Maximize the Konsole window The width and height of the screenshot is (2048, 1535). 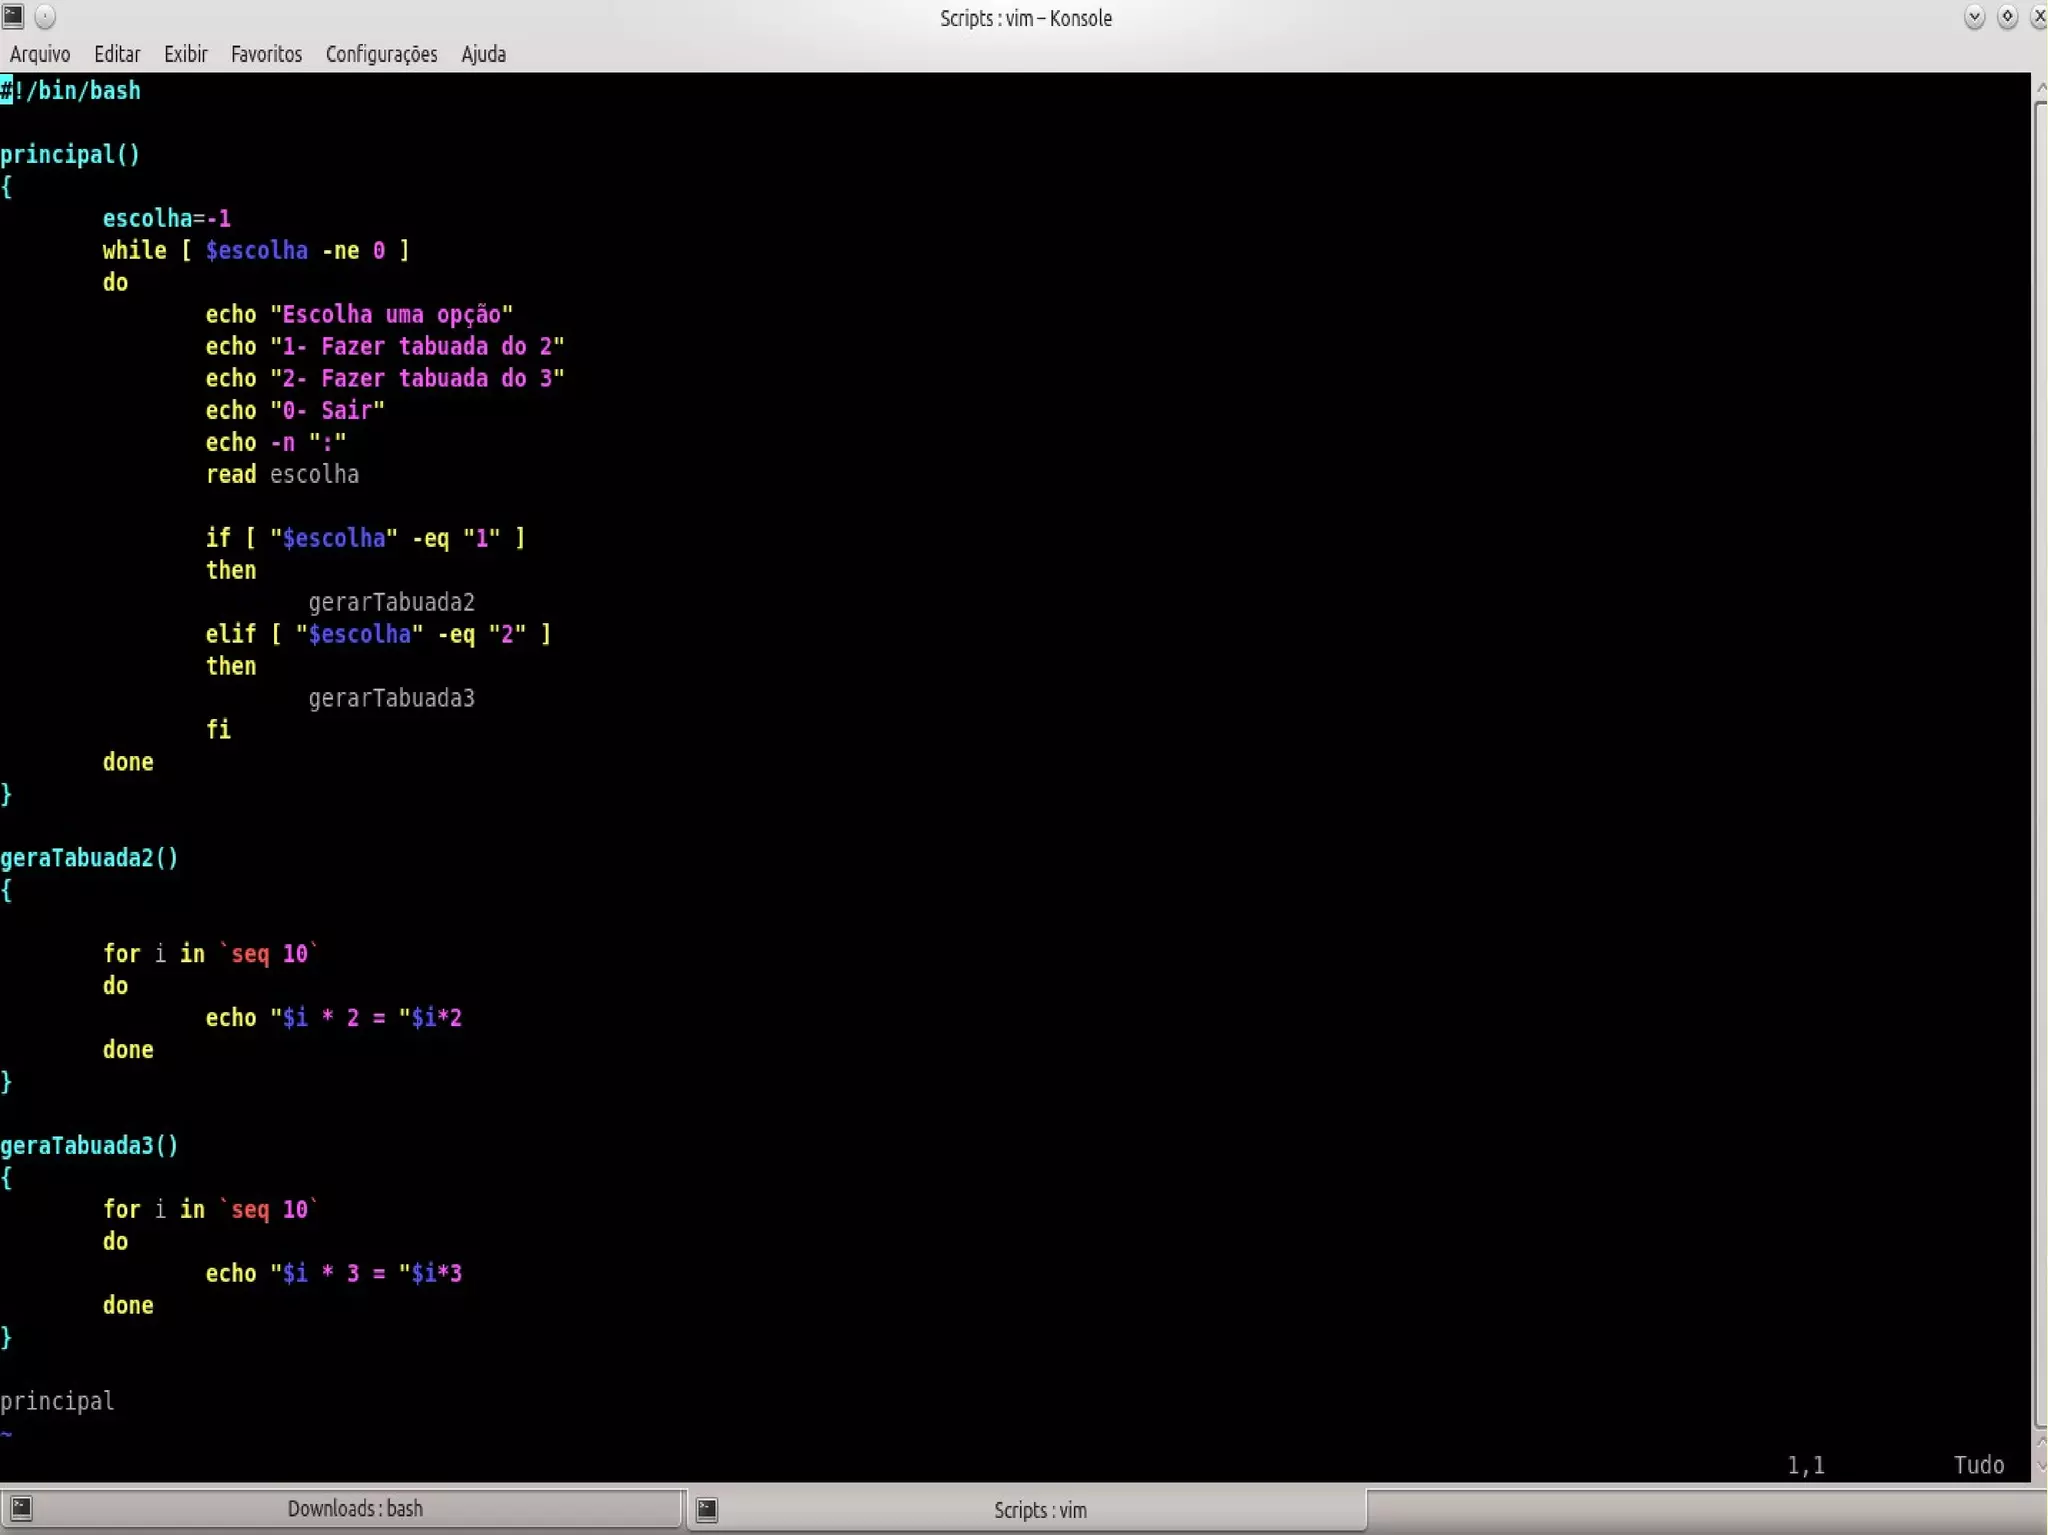[2007, 16]
